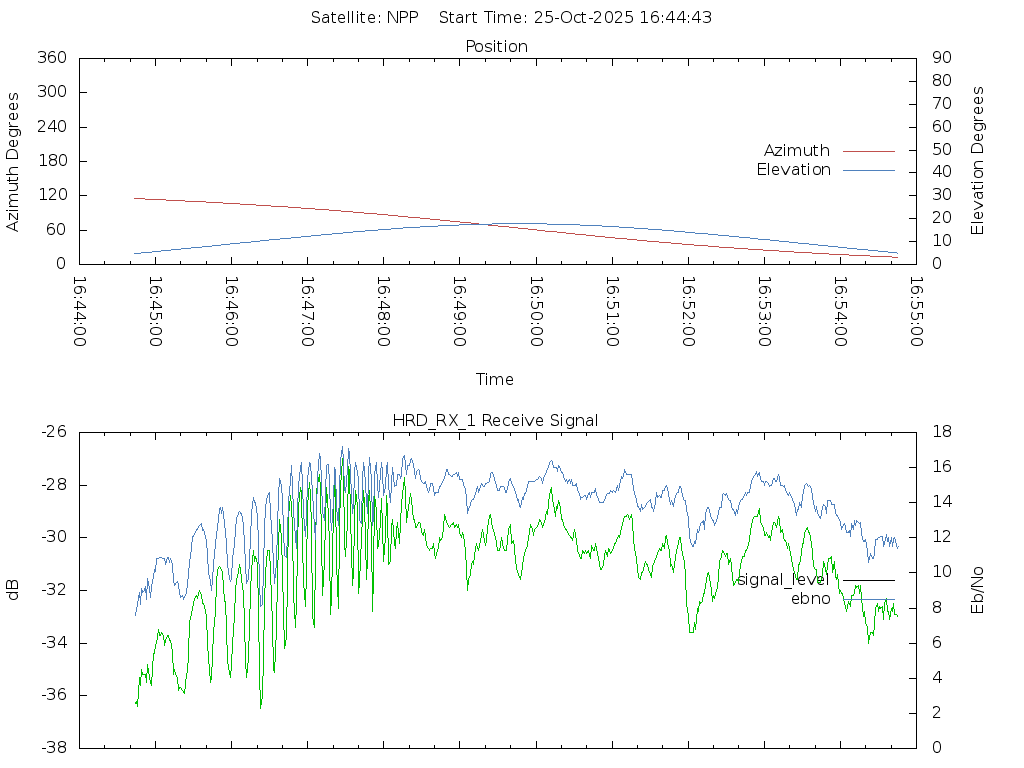Click the blue Elevation legend line sample
The image size is (1024, 768).
868,170
